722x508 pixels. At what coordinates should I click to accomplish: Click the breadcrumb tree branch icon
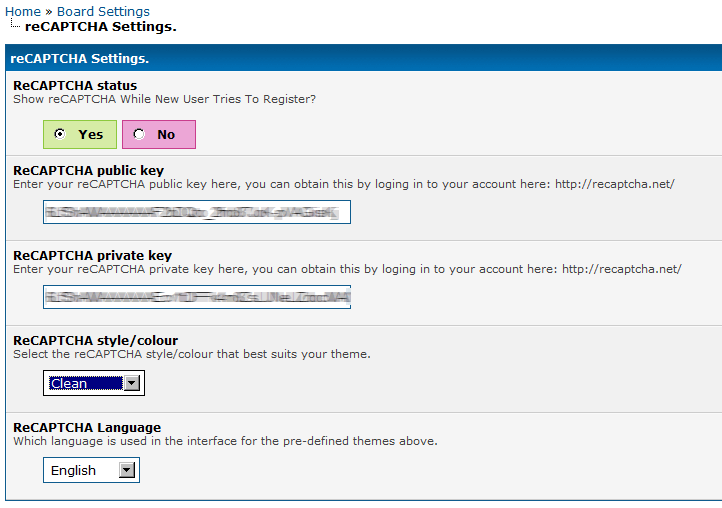[x=14, y=25]
